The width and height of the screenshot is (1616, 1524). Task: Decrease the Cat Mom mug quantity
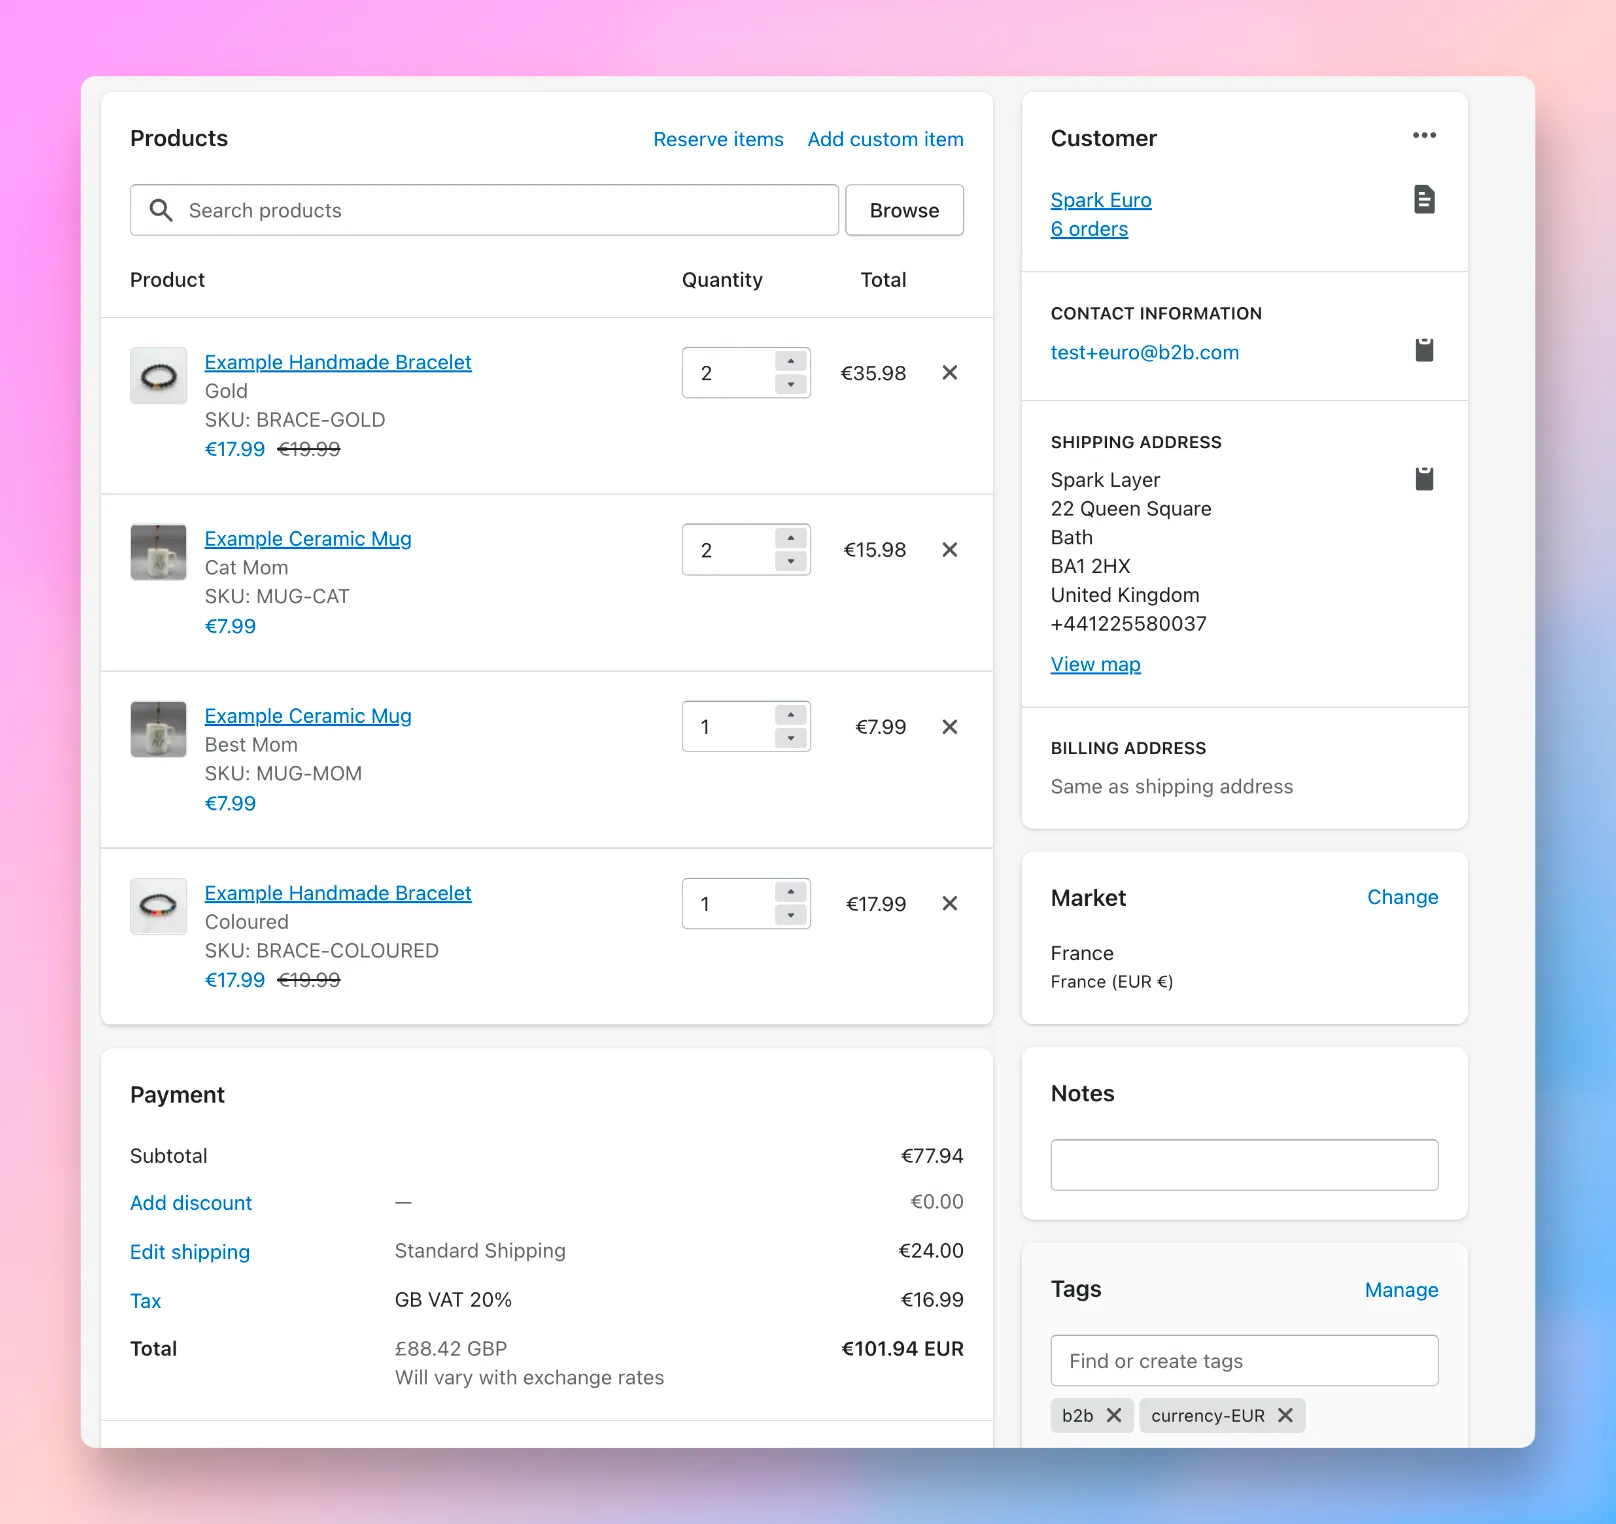[x=791, y=562]
